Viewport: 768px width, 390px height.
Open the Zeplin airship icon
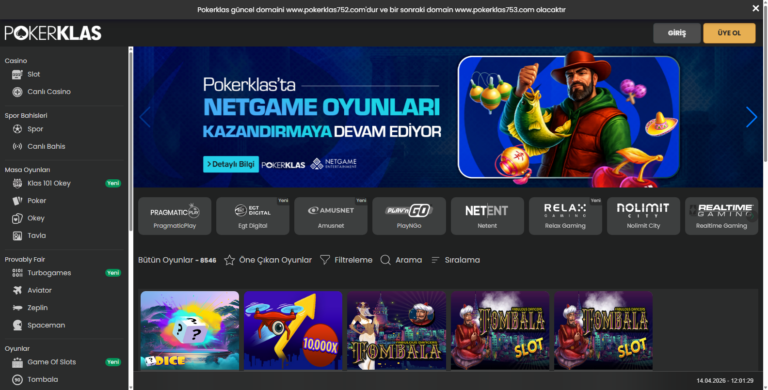[17, 308]
